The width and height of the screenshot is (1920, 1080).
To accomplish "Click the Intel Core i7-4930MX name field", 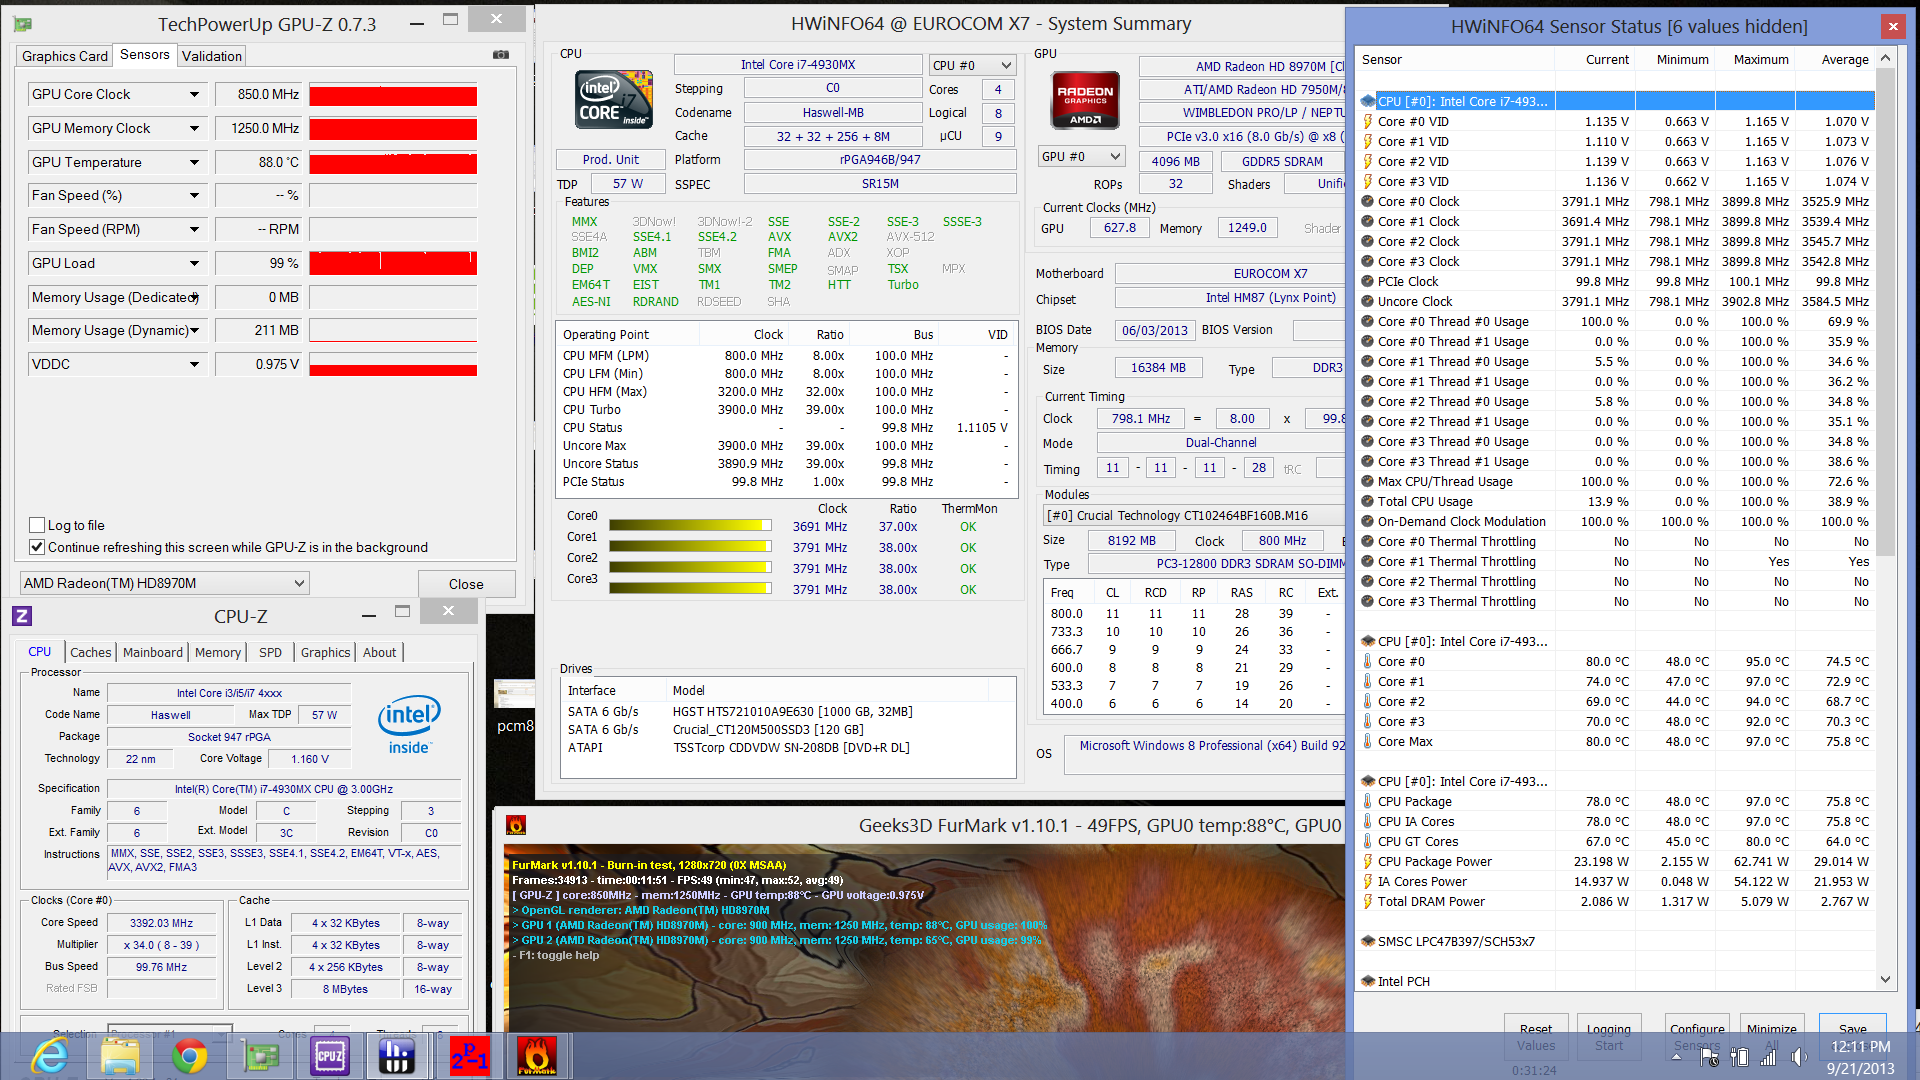I will (798, 65).
